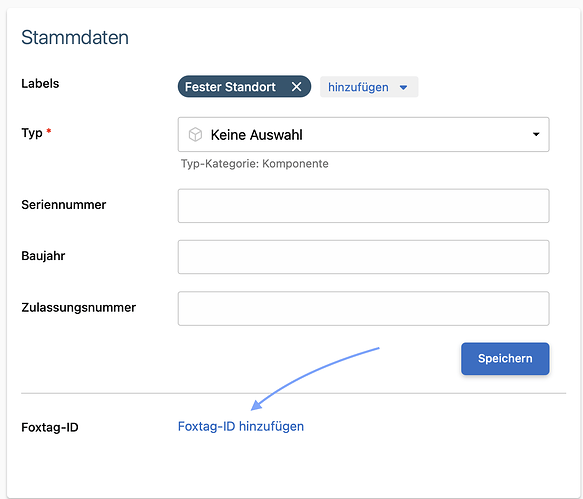
Task: Click the Foxtag-ID field label
Action: pos(50,427)
